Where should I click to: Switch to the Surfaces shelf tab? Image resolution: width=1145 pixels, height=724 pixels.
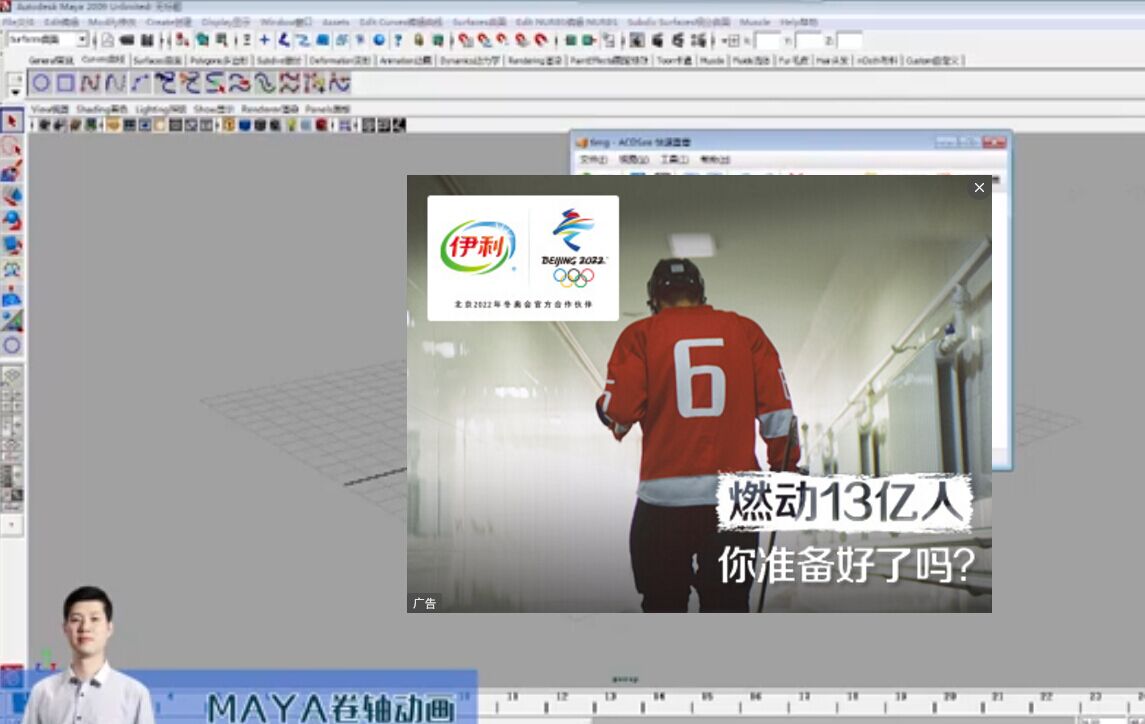[157, 61]
